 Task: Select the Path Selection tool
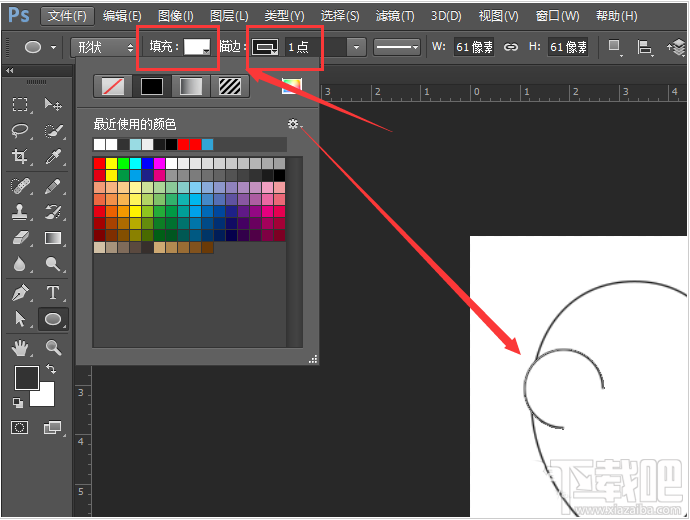(20, 319)
